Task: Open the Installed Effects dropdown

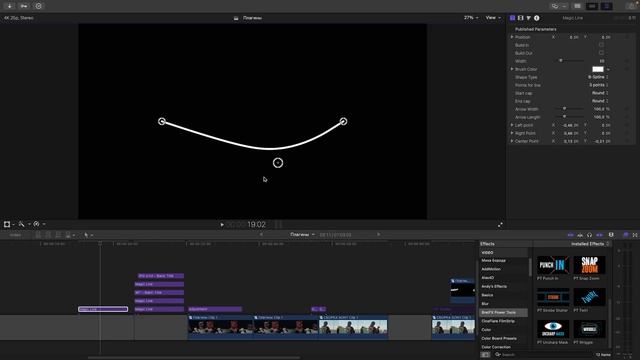Action: point(590,244)
